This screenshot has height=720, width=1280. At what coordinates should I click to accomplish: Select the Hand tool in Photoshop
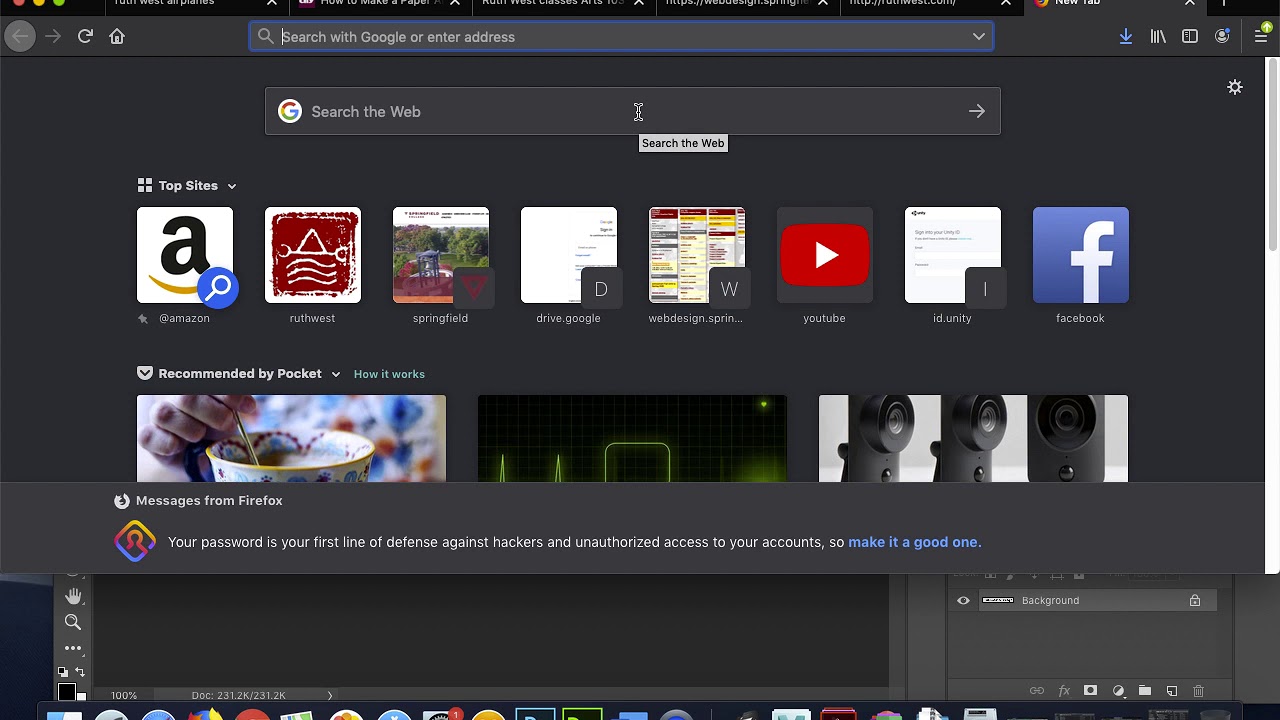[73, 596]
